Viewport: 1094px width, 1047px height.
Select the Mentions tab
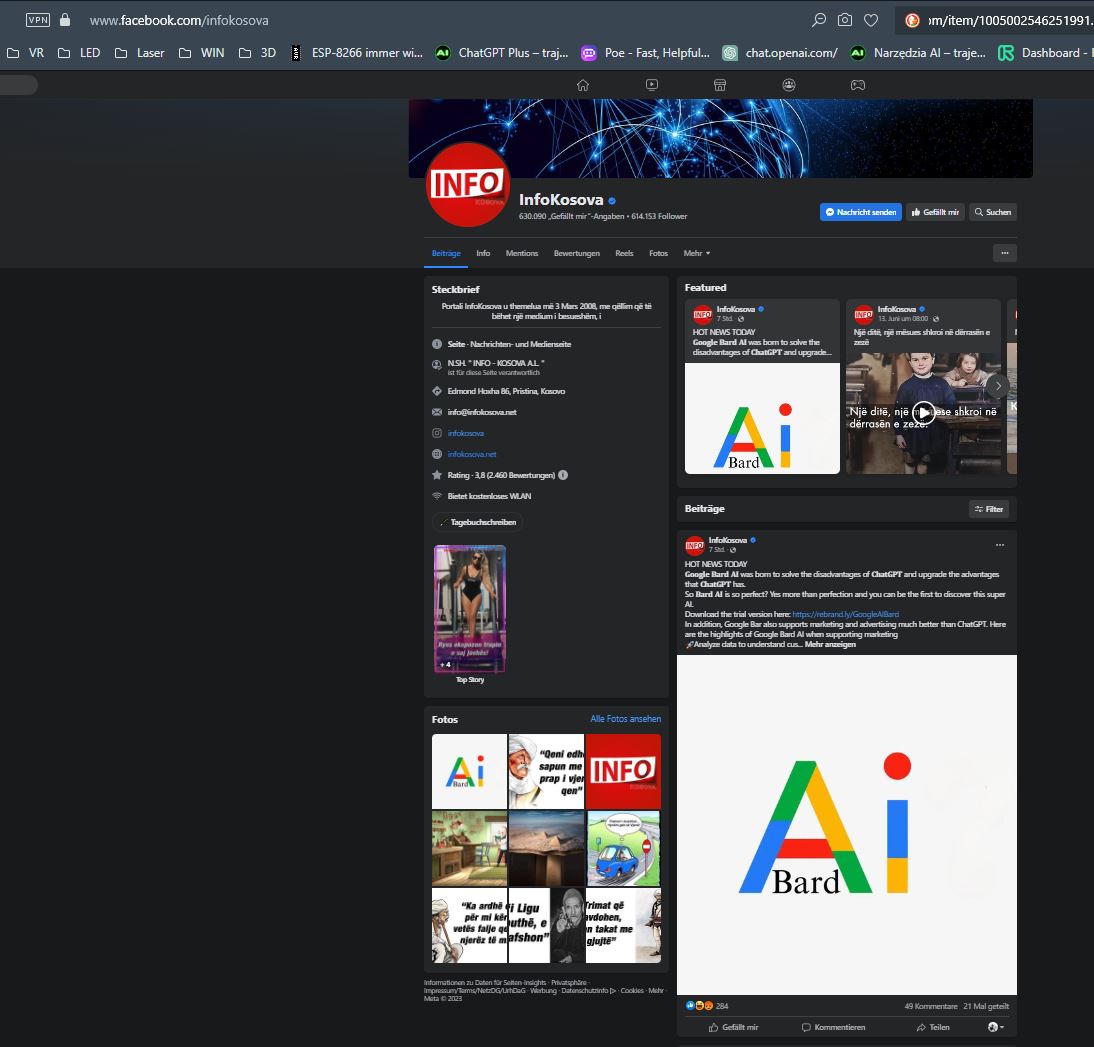(522, 253)
